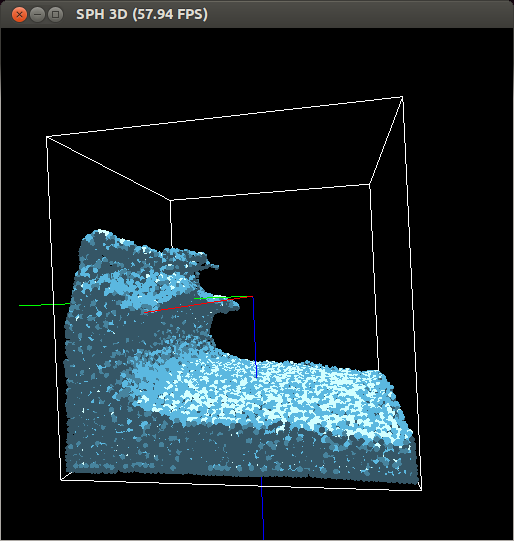The width and height of the screenshot is (514, 541).
Task: Click the highest crest of the fluid wave
Action: click(100, 233)
